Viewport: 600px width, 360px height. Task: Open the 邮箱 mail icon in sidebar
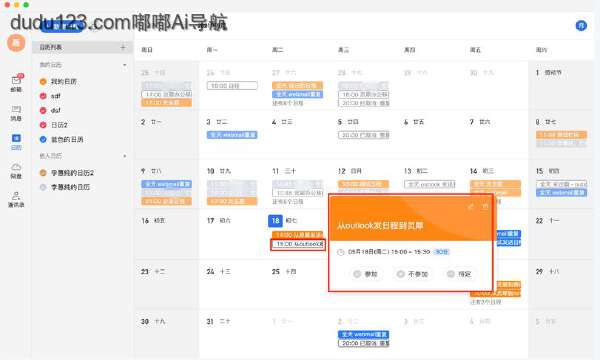tap(16, 83)
